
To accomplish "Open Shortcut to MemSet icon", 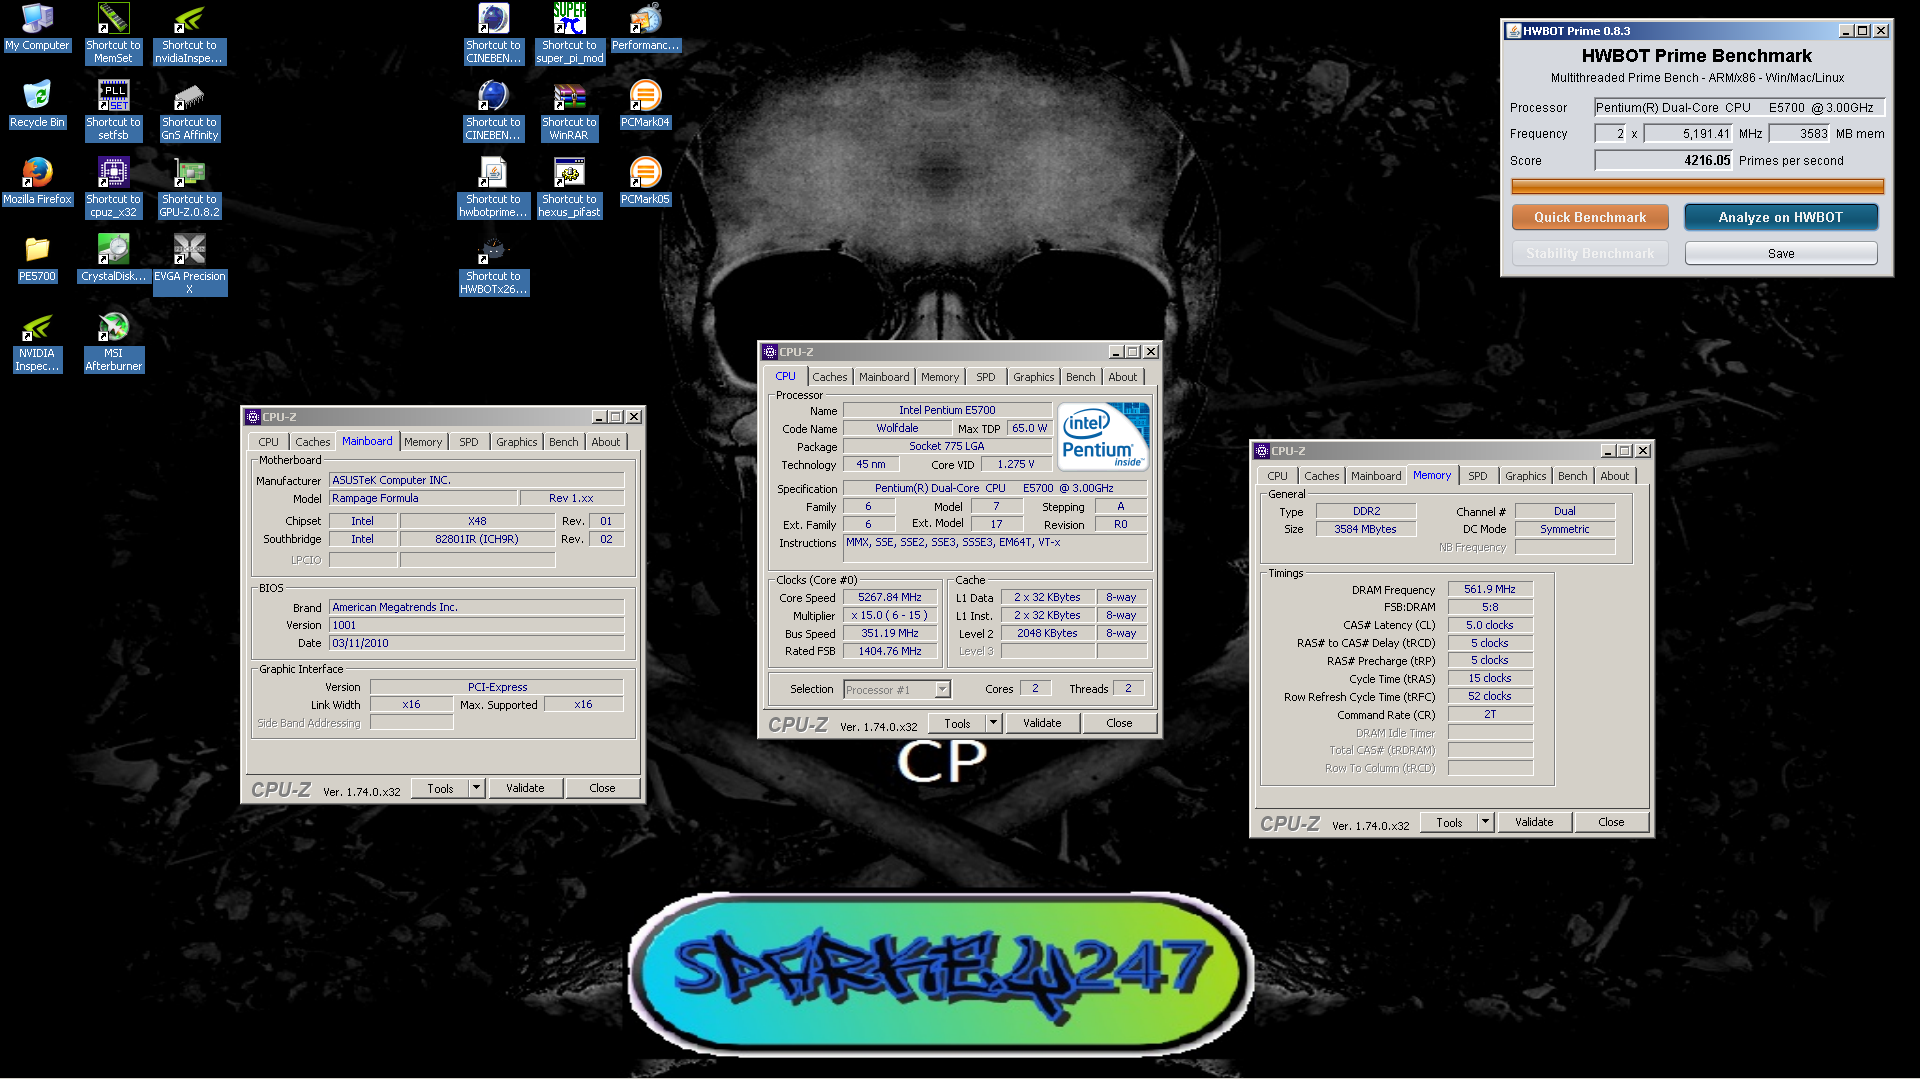I will coord(113,33).
